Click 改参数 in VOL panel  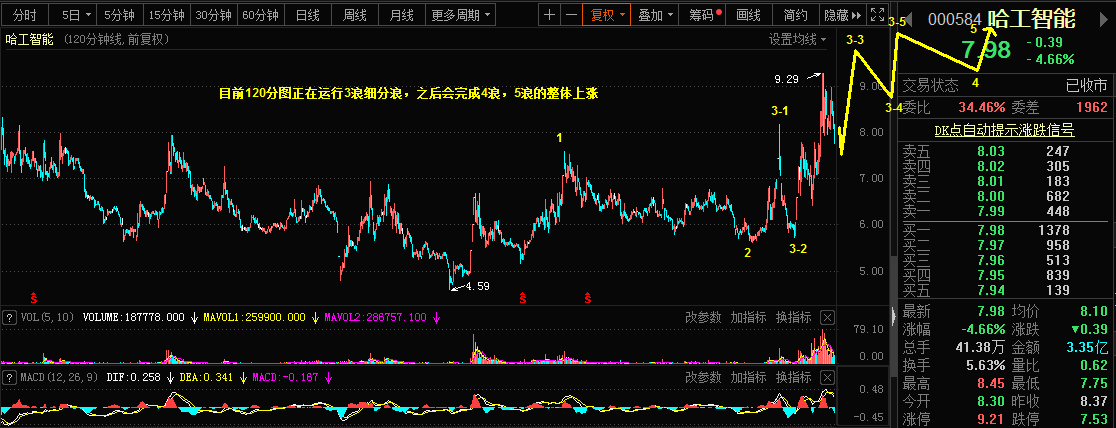click(x=702, y=318)
